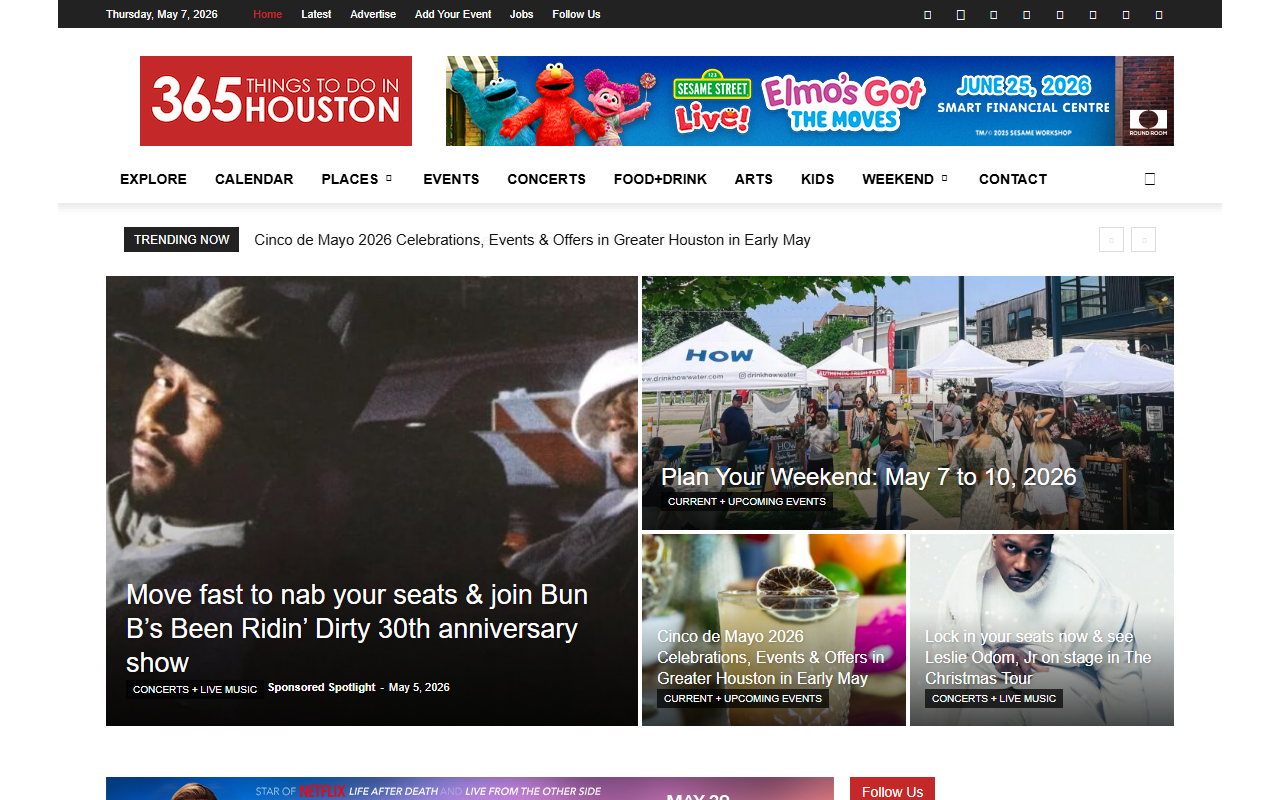
Task: Open the Food+Drink section
Action: pos(660,179)
